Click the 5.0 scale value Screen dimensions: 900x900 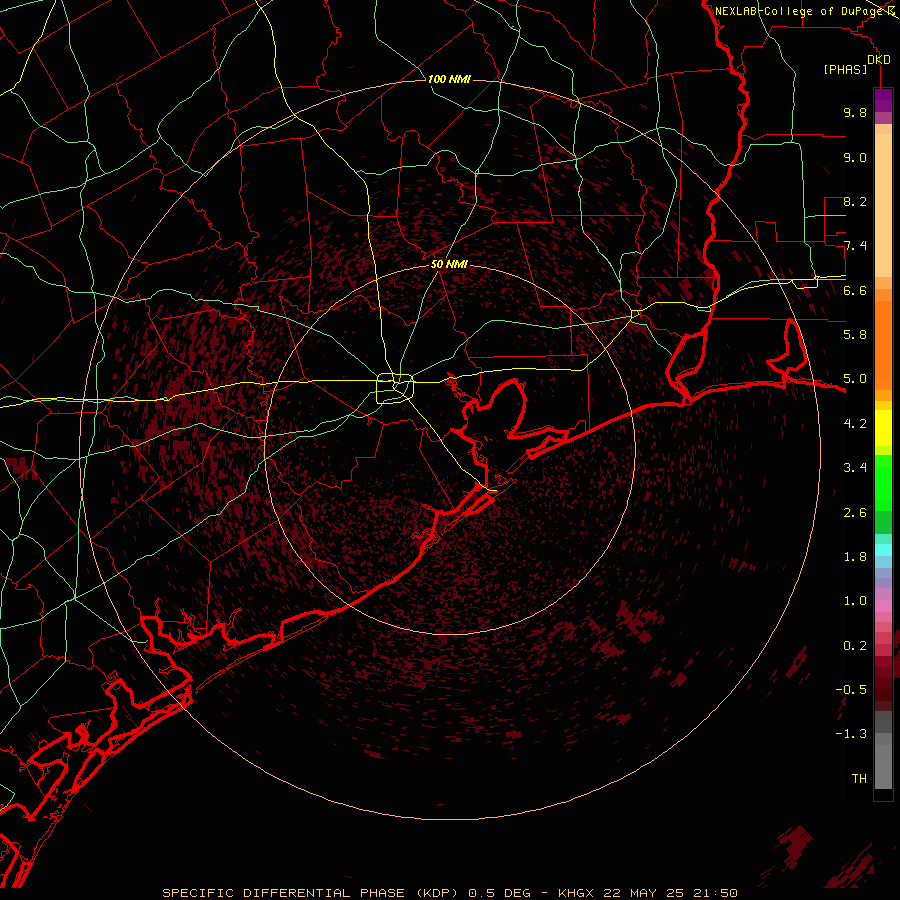855,379
